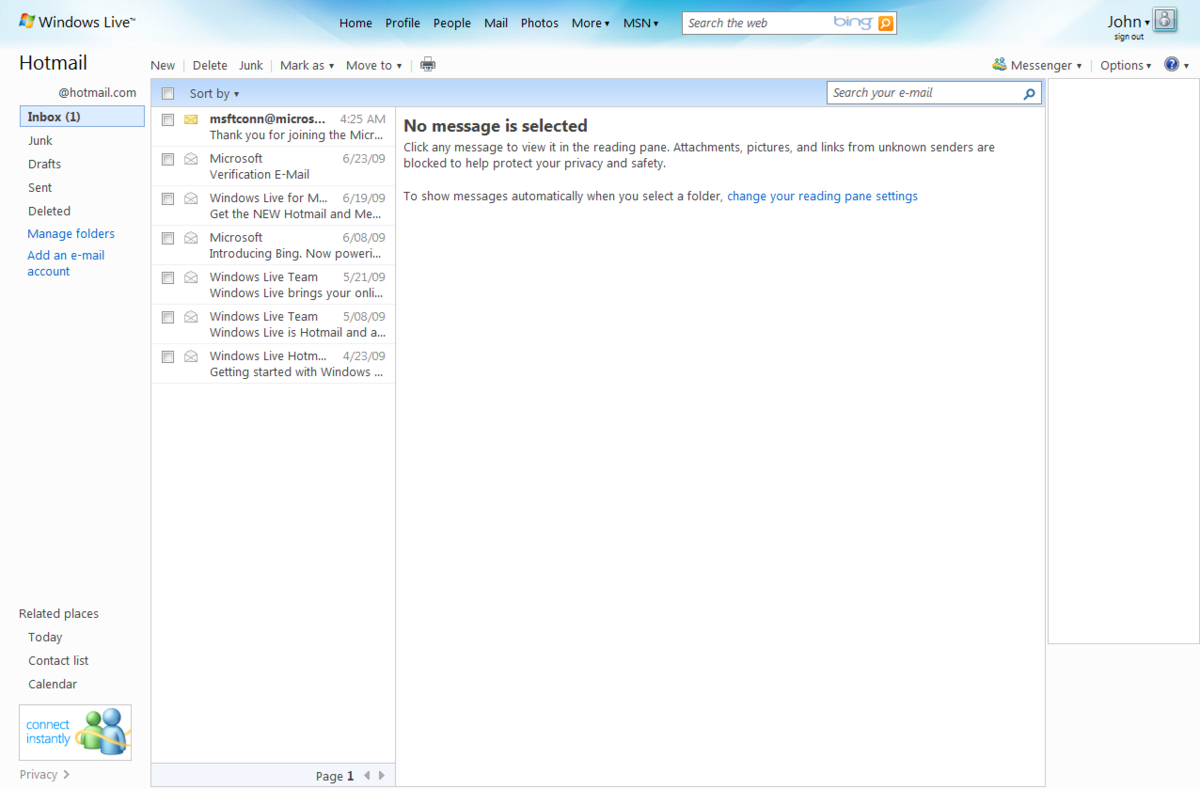1200x789 pixels.
Task: Check the Microsoft Verification E-Mail checkbox
Action: 168,159
